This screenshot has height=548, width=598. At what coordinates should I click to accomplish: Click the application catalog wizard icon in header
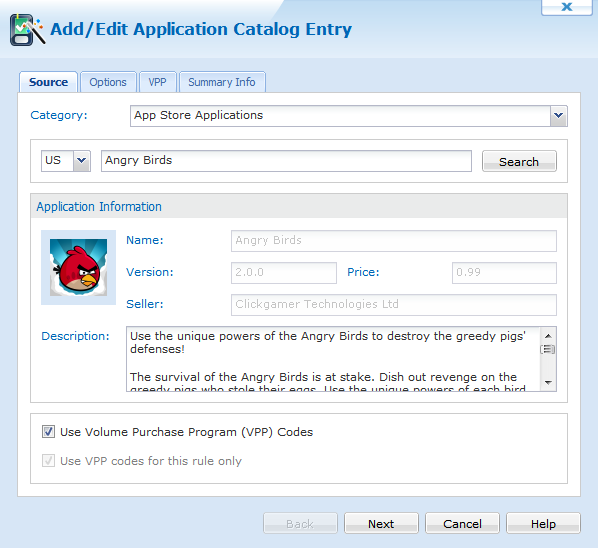[27, 30]
